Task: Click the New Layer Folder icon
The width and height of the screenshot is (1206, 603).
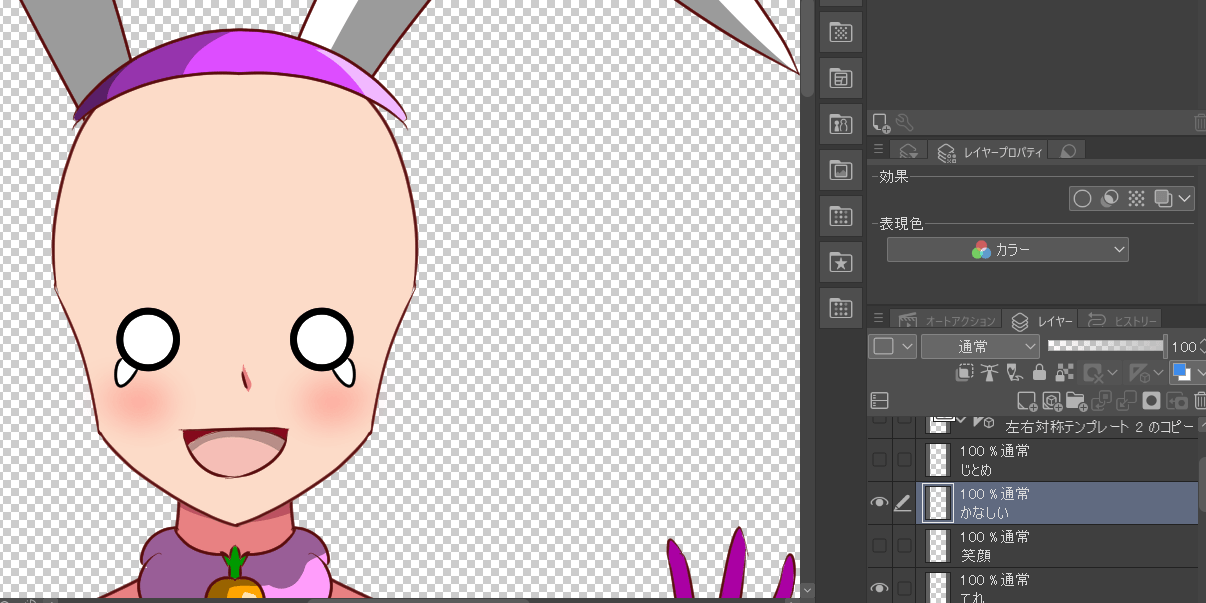Action: 1076,401
